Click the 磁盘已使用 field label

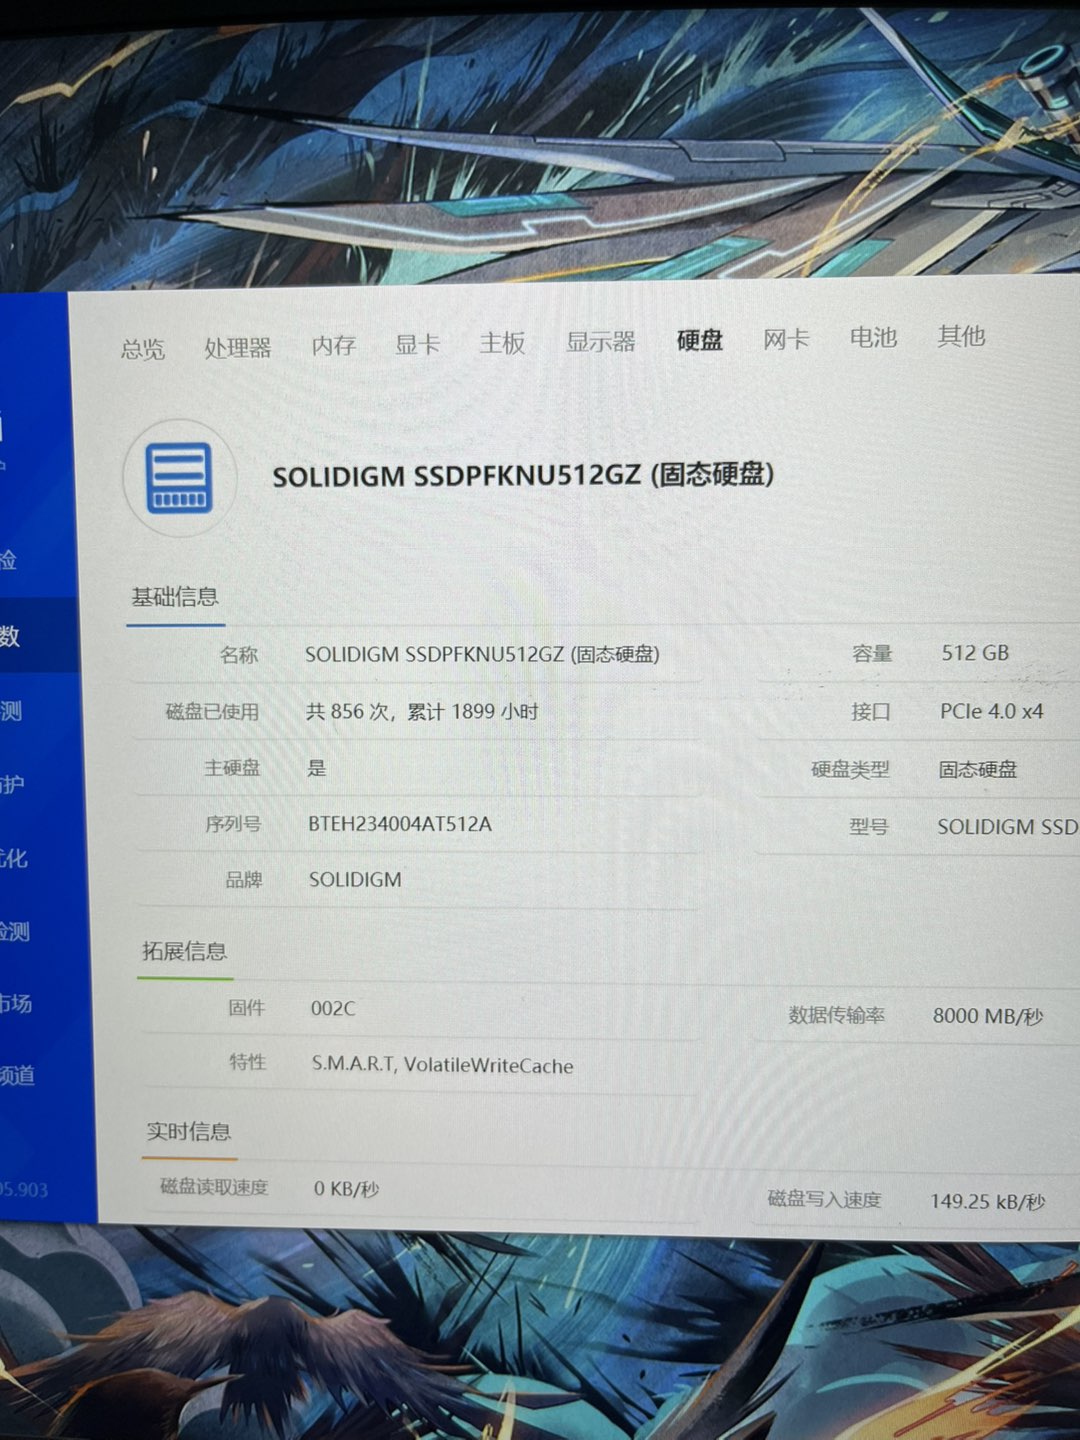click(212, 712)
